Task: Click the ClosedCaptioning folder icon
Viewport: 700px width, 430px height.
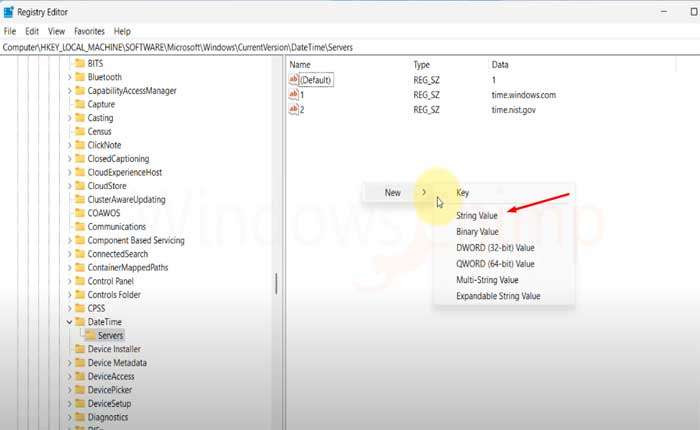Action: pos(80,159)
